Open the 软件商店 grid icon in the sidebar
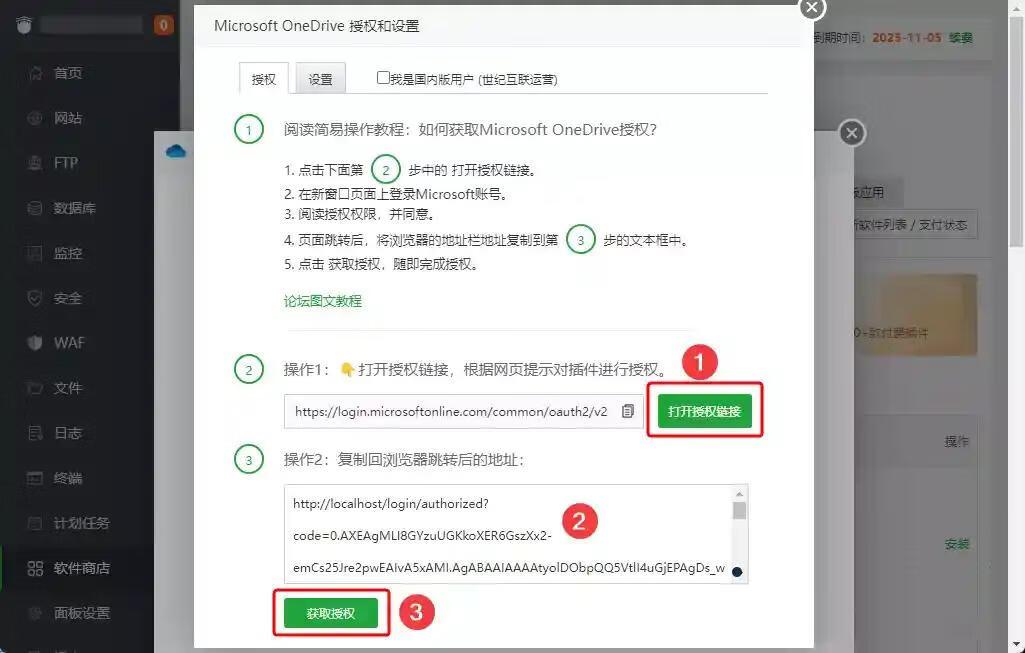1025x653 pixels. coord(35,568)
